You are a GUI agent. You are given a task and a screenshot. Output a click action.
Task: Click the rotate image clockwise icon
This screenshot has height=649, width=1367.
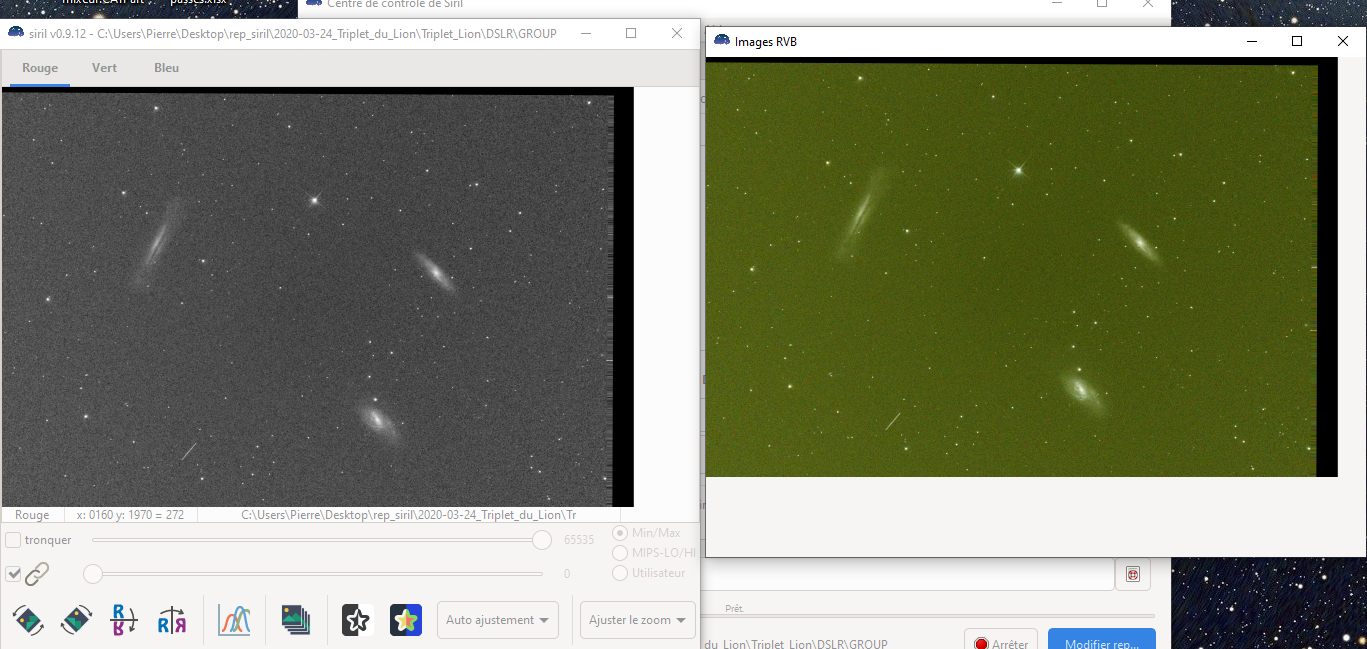click(x=77, y=620)
